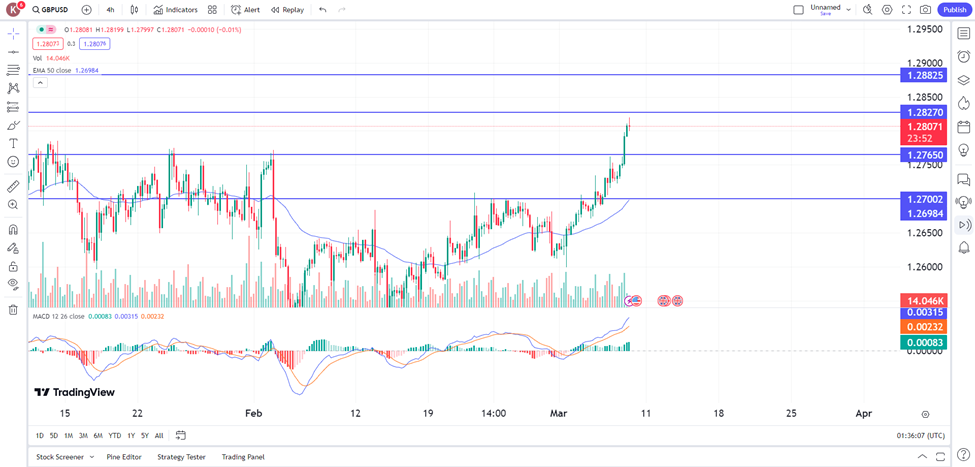Undo the last chart action
The width and height of the screenshot is (975, 467).
coord(322,10)
